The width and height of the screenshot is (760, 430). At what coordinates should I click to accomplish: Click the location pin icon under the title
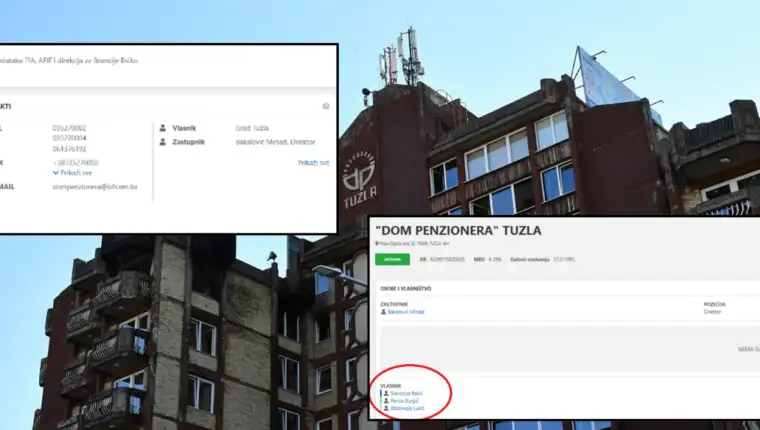tap(377, 244)
